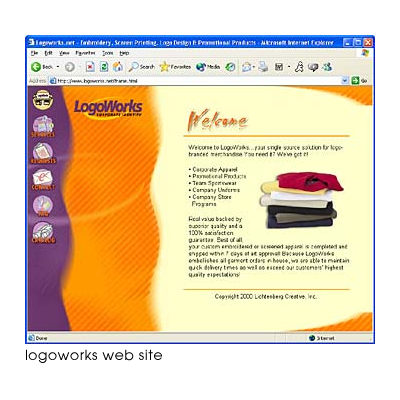Open browsing History icon

click(230, 67)
